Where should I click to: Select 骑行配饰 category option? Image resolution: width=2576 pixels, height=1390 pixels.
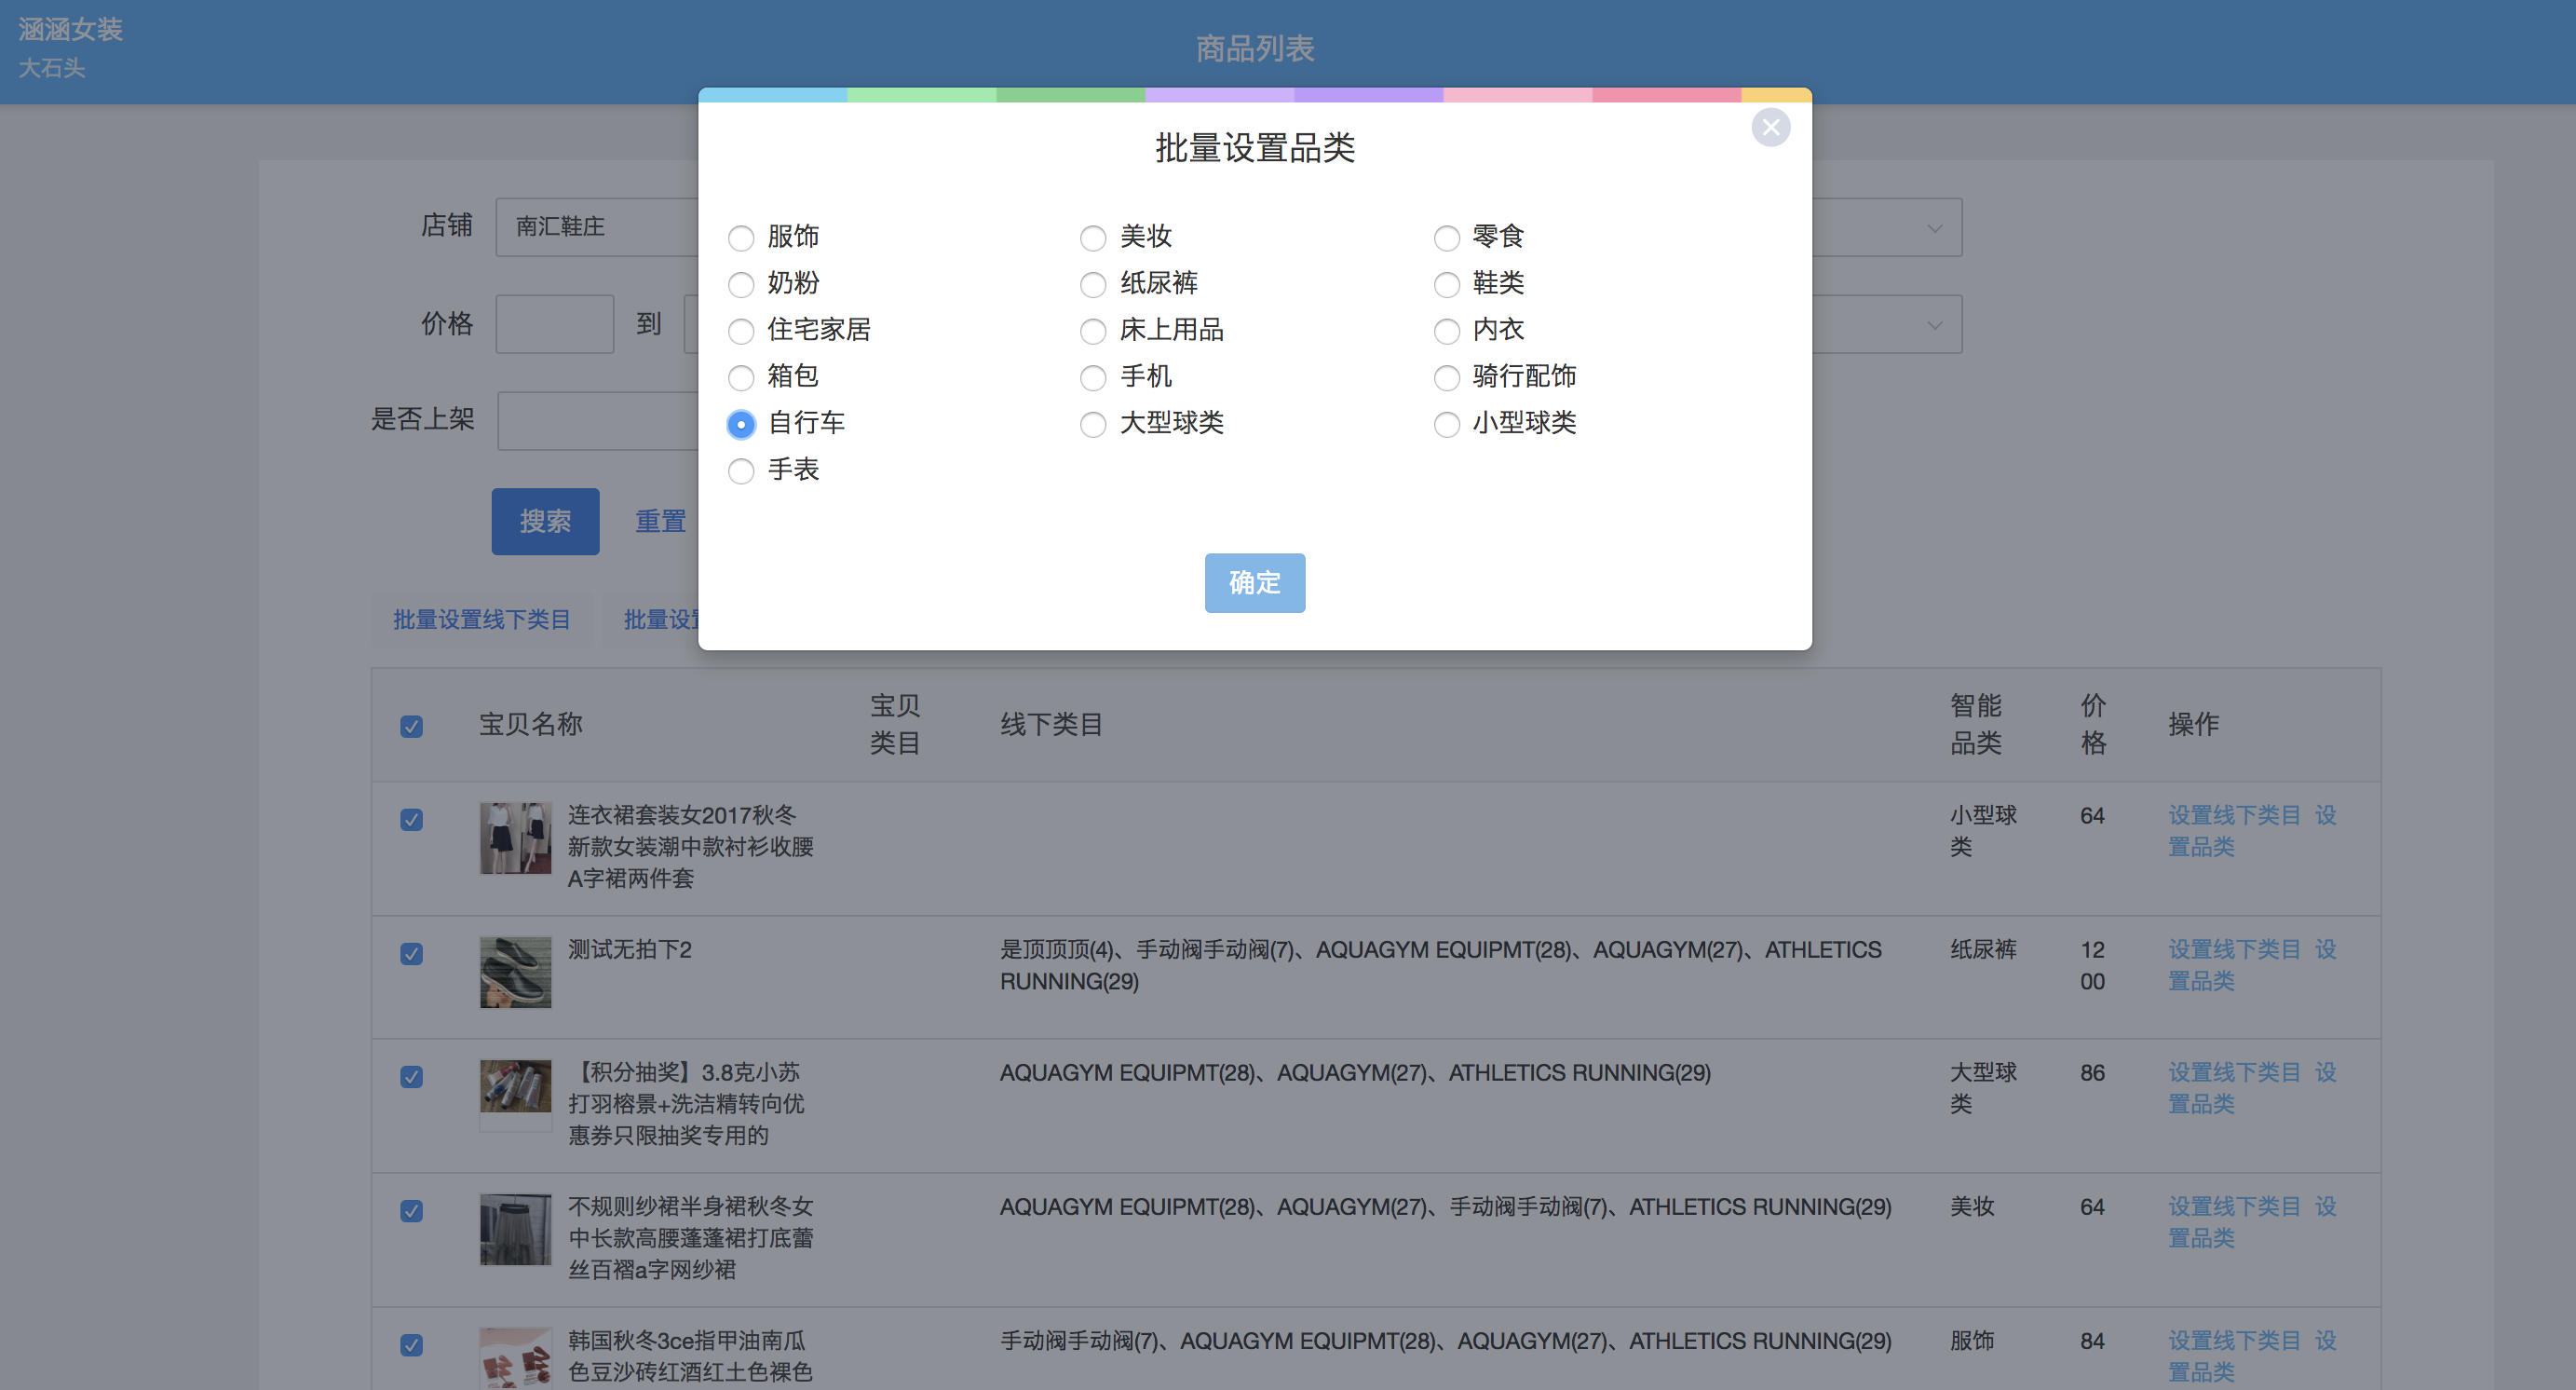1446,378
